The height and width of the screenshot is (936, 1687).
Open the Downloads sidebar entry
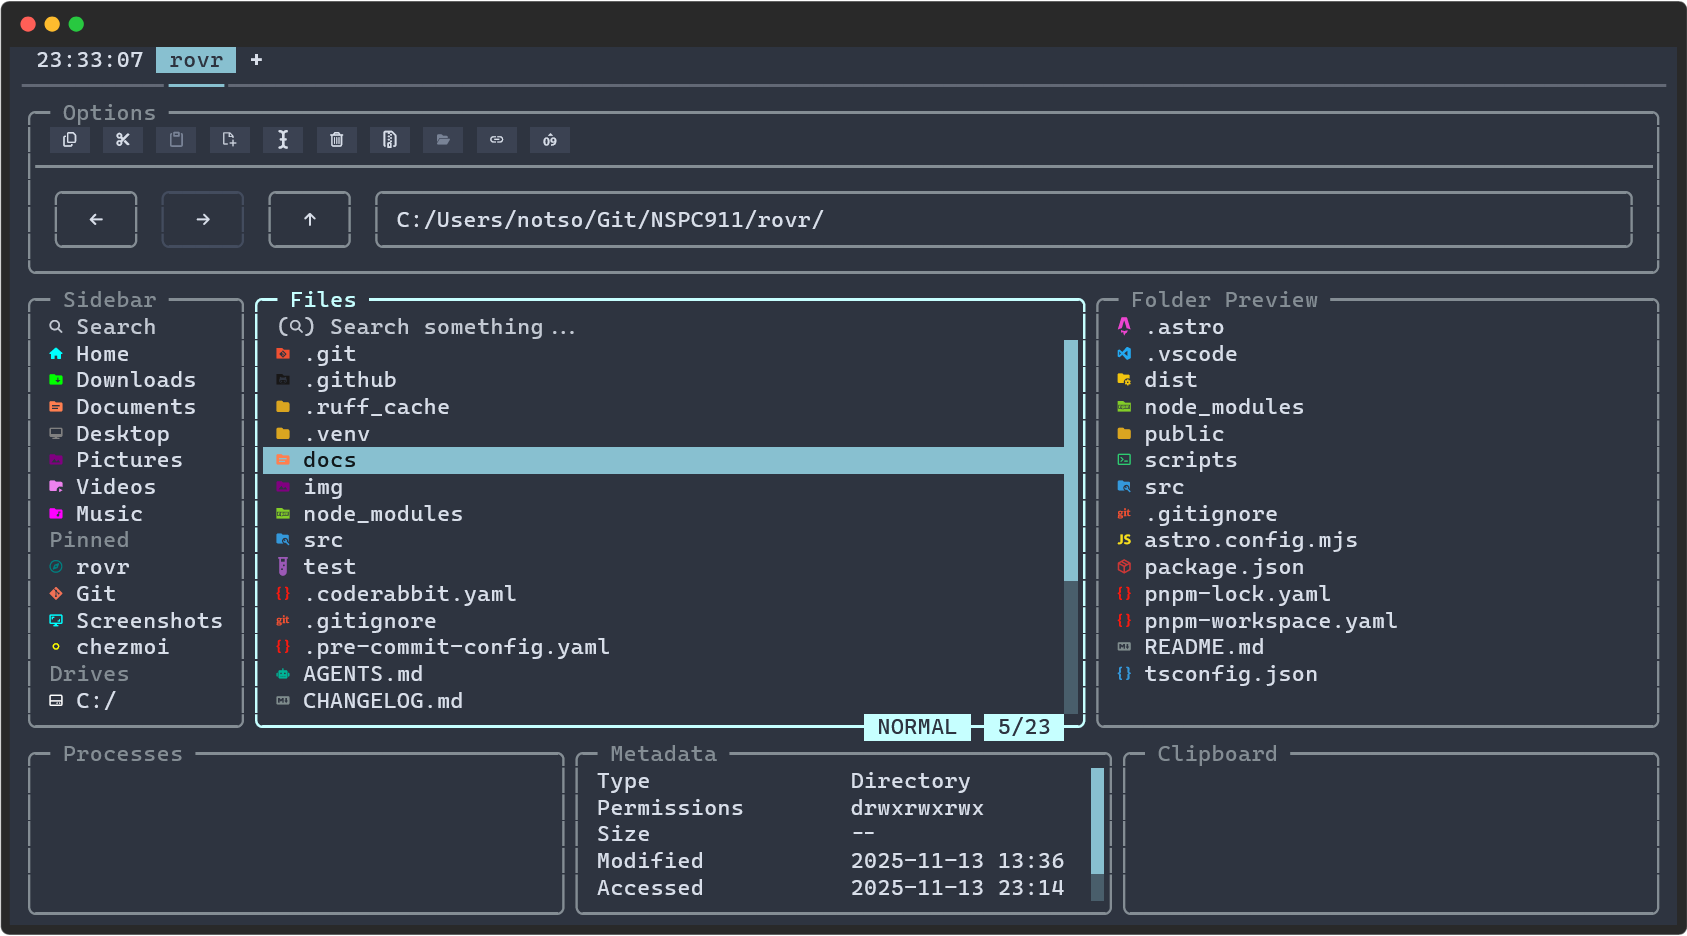tap(135, 379)
